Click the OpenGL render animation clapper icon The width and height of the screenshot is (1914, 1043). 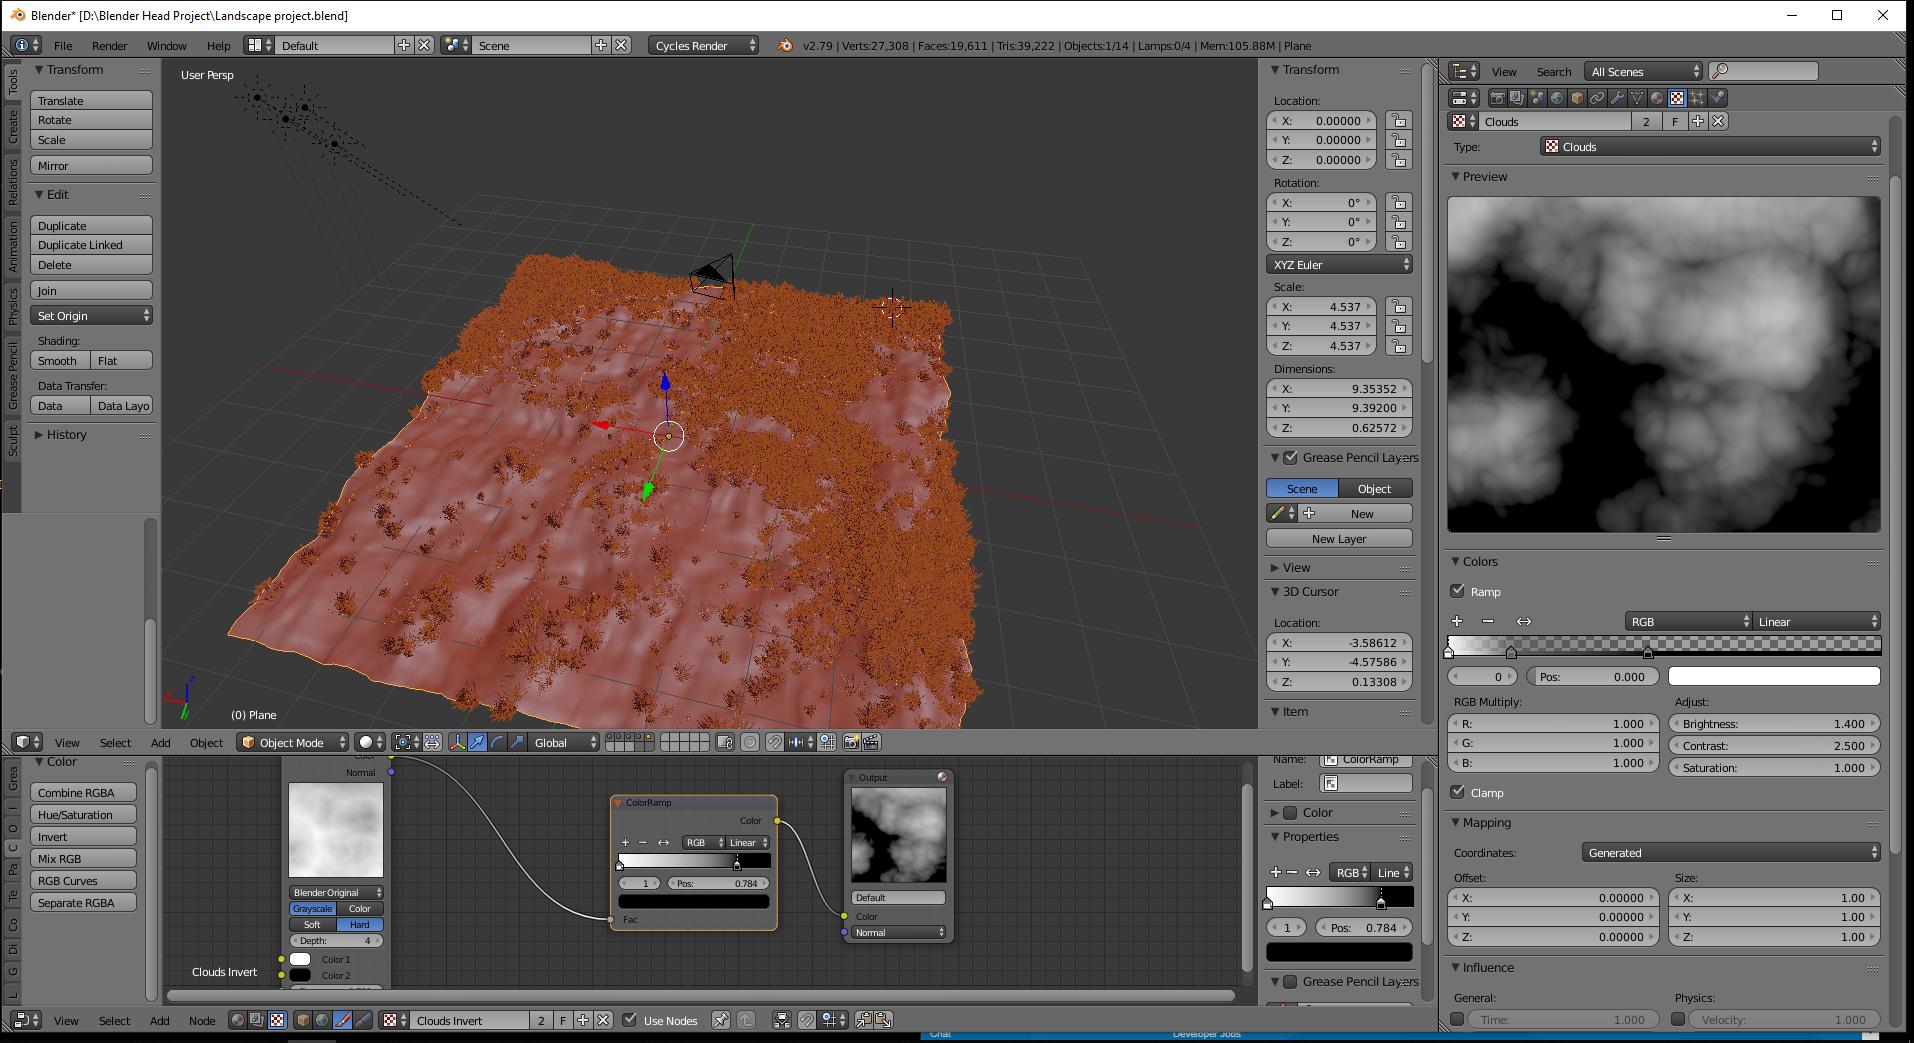pyautogui.click(x=871, y=742)
